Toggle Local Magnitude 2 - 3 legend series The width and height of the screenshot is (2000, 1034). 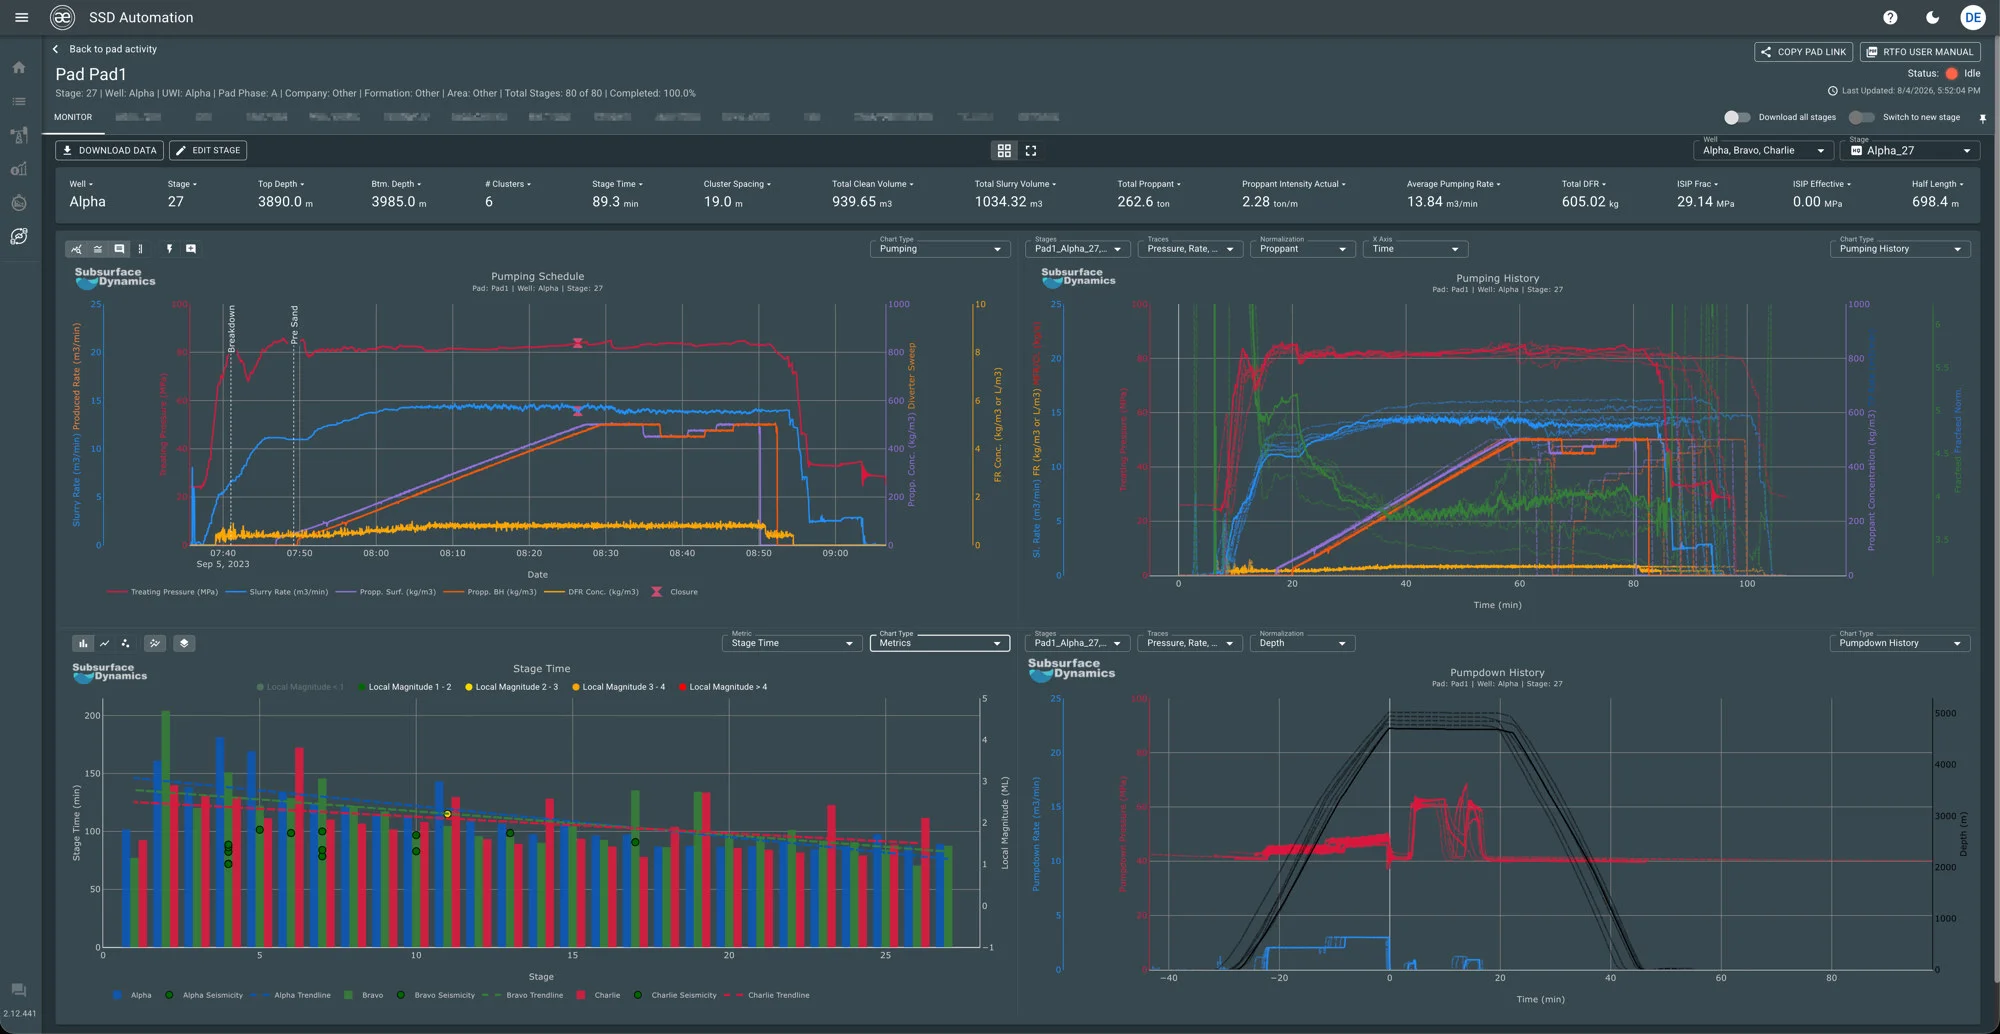pos(511,687)
